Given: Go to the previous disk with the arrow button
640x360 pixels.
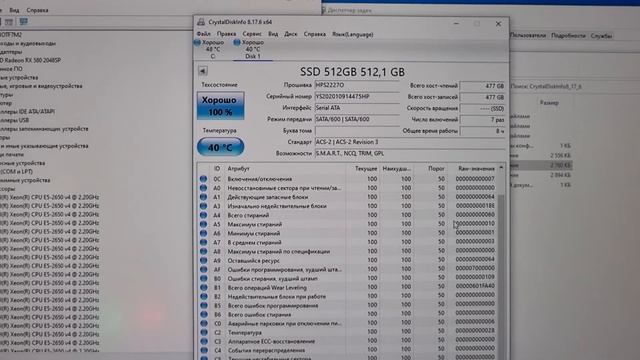Looking at the screenshot, I should [202, 71].
